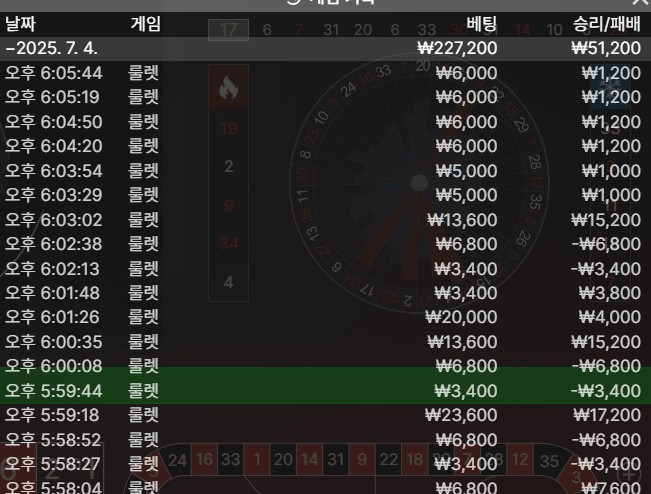Click the 승리/패배 column header
Viewport: 651px width, 494px height.
(x=606, y=24)
